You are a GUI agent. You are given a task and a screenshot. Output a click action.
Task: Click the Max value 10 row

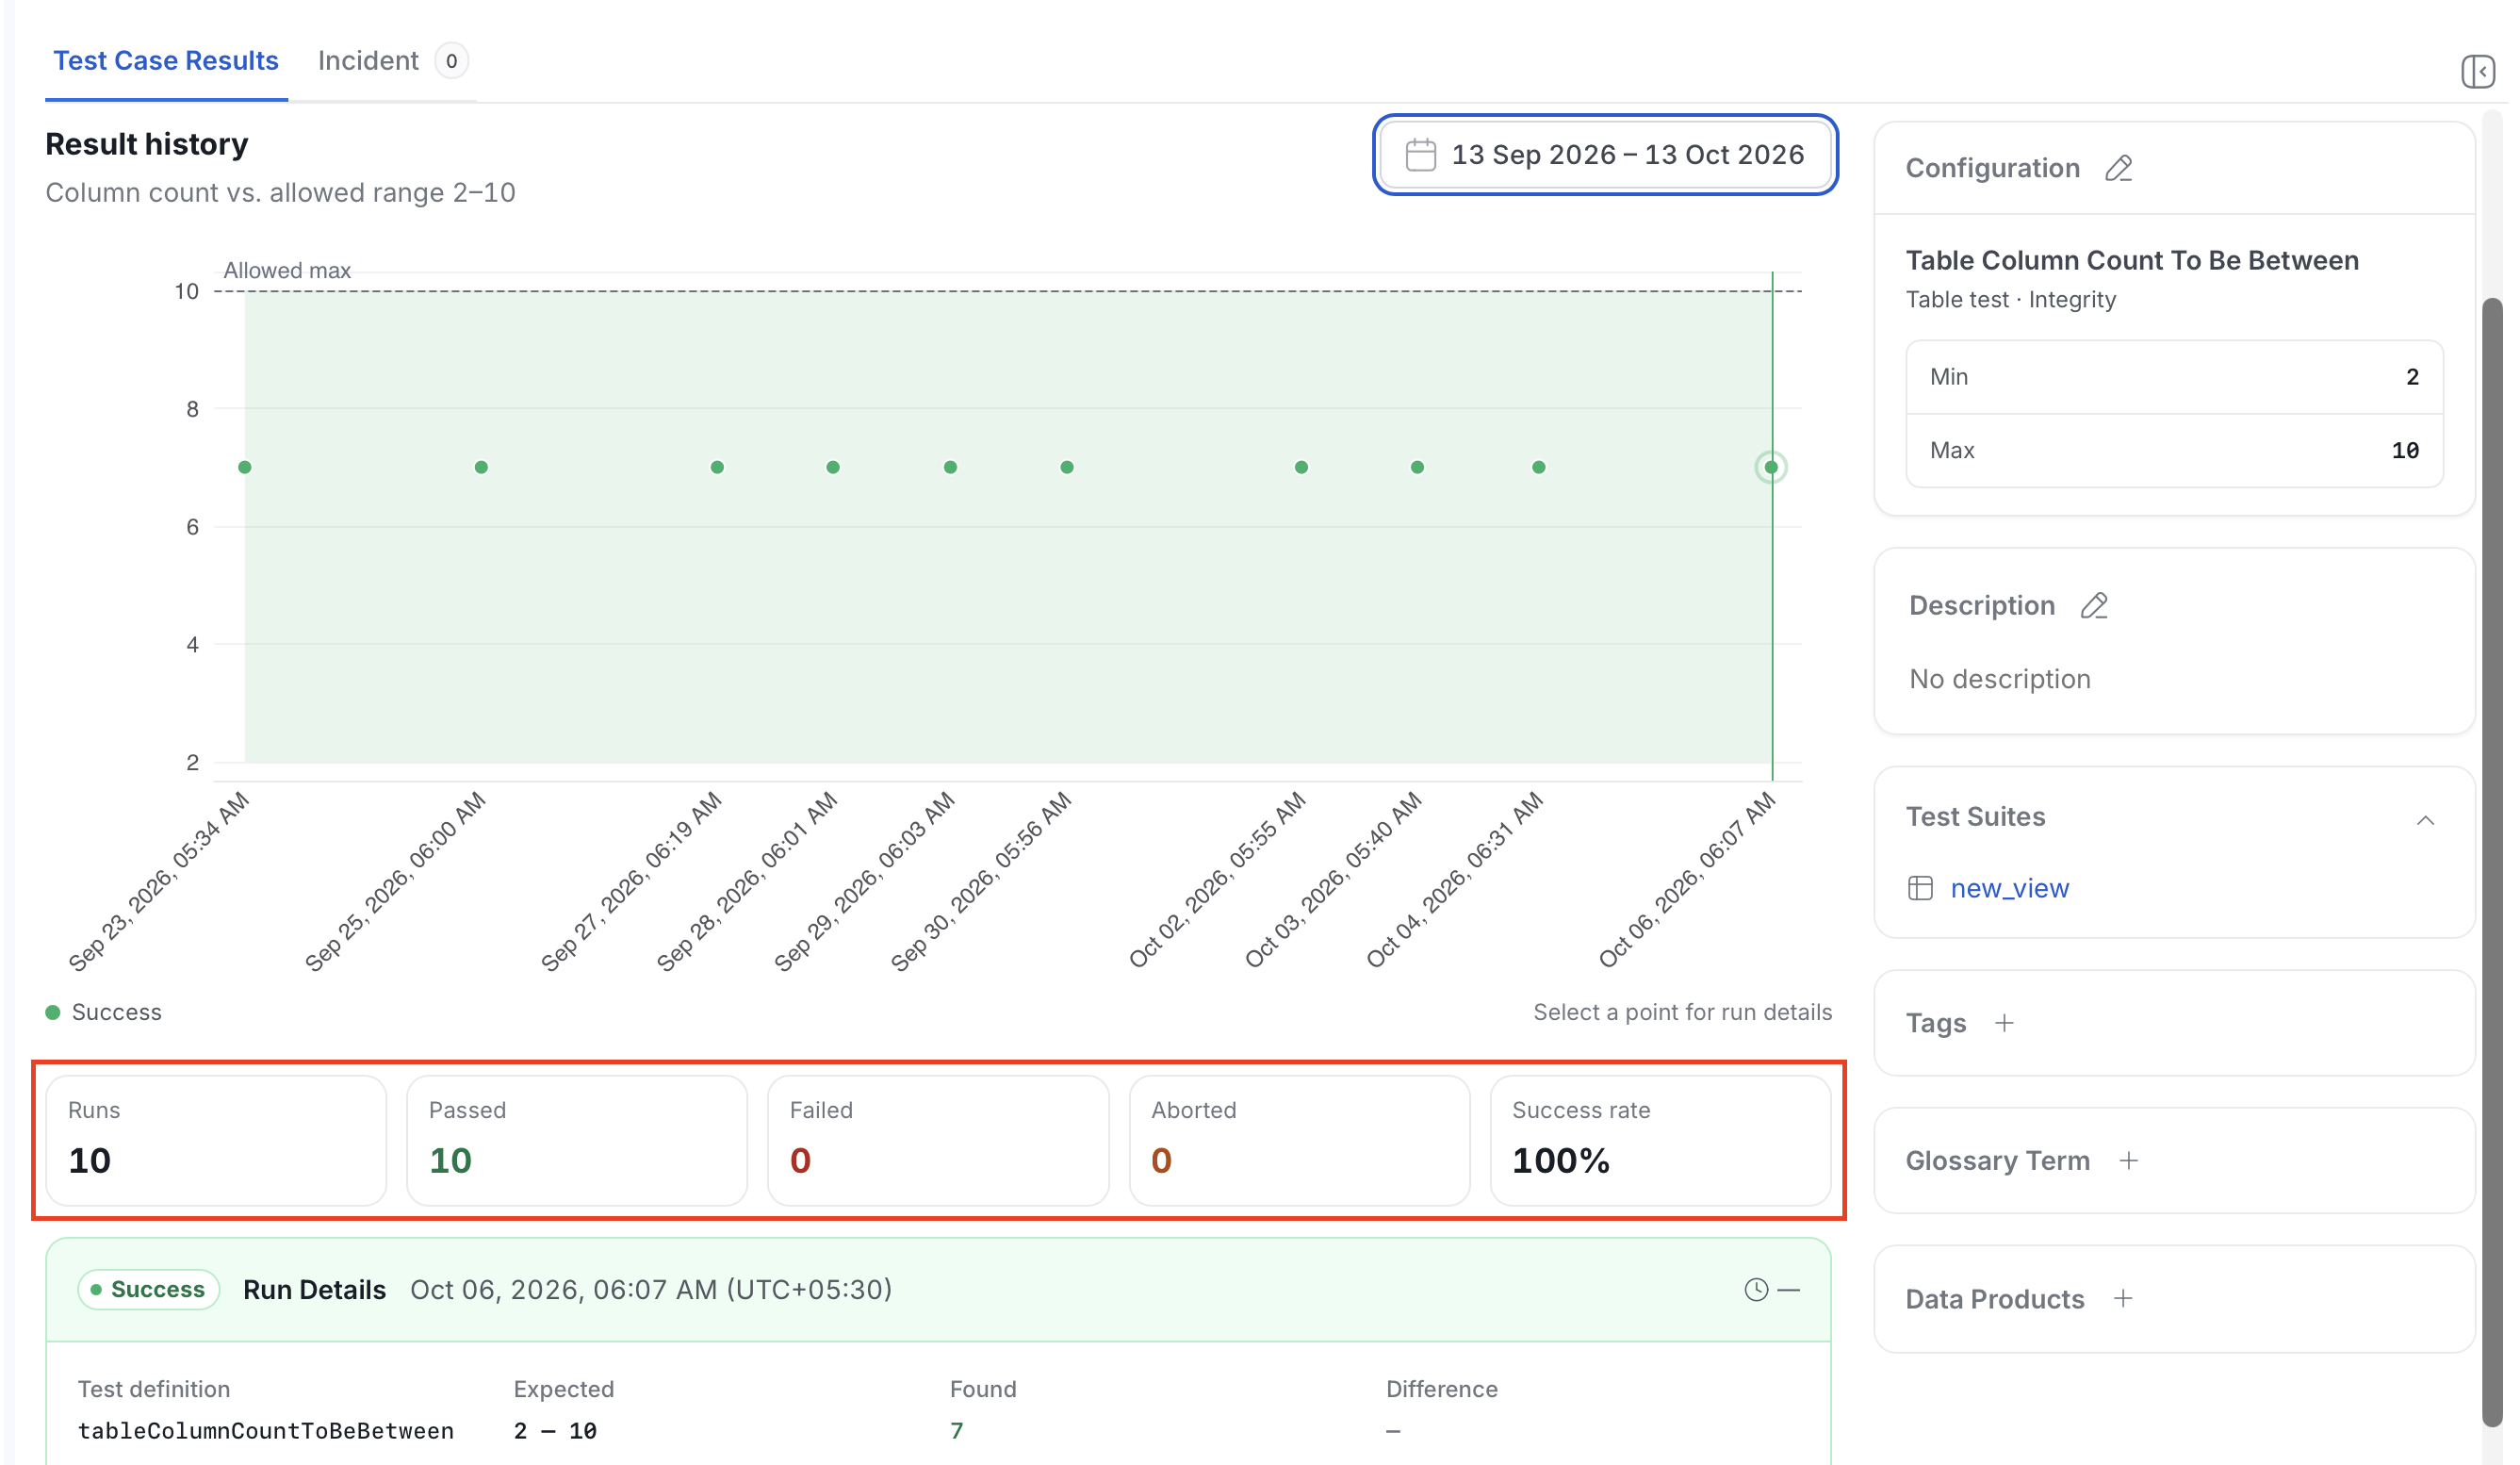point(2174,451)
